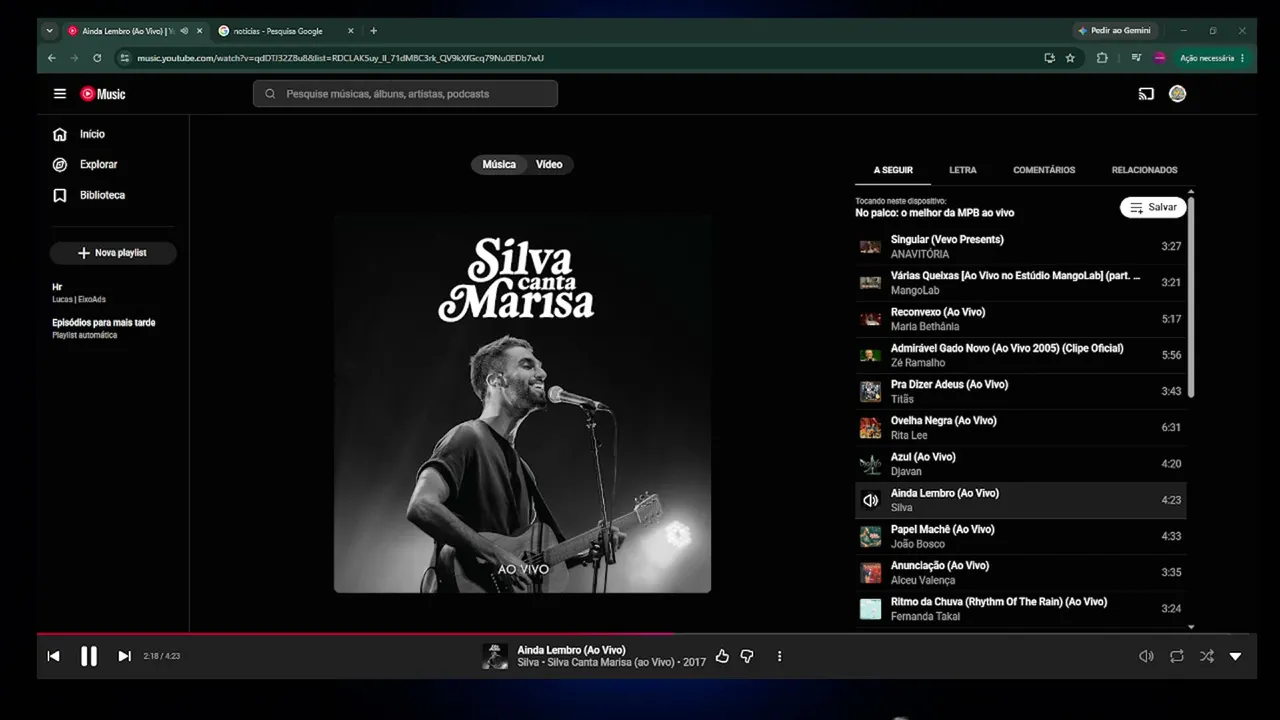Play Azul (Ao Vivo) by Djavan
Screen dimensions: 1280x720
click(x=1021, y=464)
